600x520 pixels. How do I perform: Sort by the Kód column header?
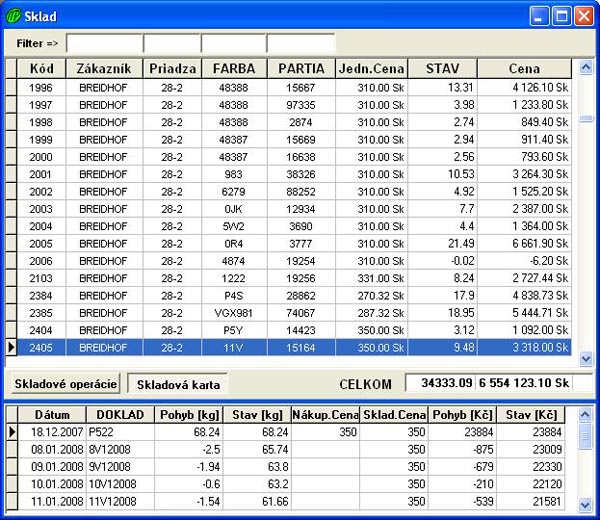(x=41, y=69)
